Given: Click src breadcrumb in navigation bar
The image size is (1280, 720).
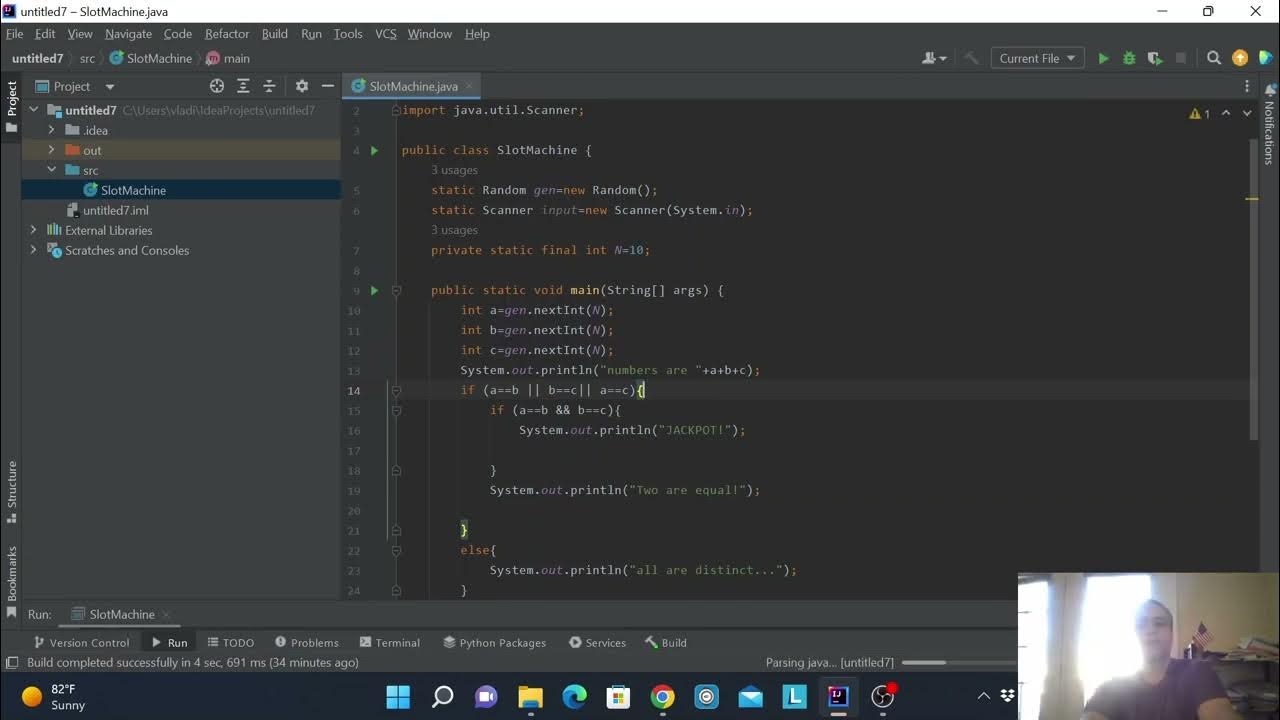Looking at the screenshot, I should click(88, 59).
